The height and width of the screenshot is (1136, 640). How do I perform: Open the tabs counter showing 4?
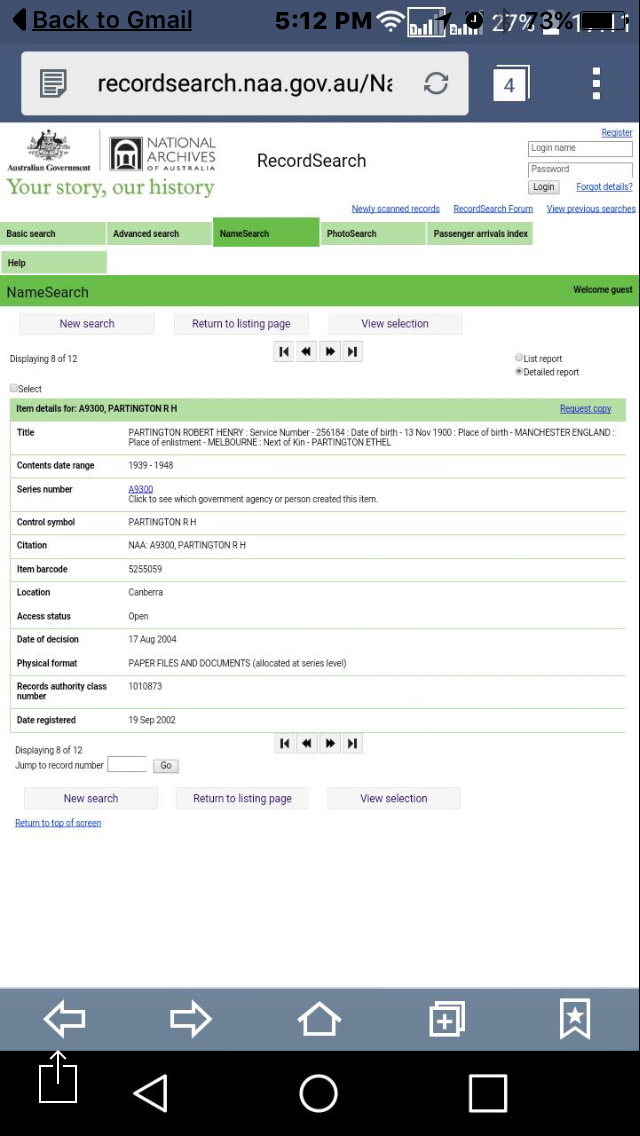[x=511, y=84]
